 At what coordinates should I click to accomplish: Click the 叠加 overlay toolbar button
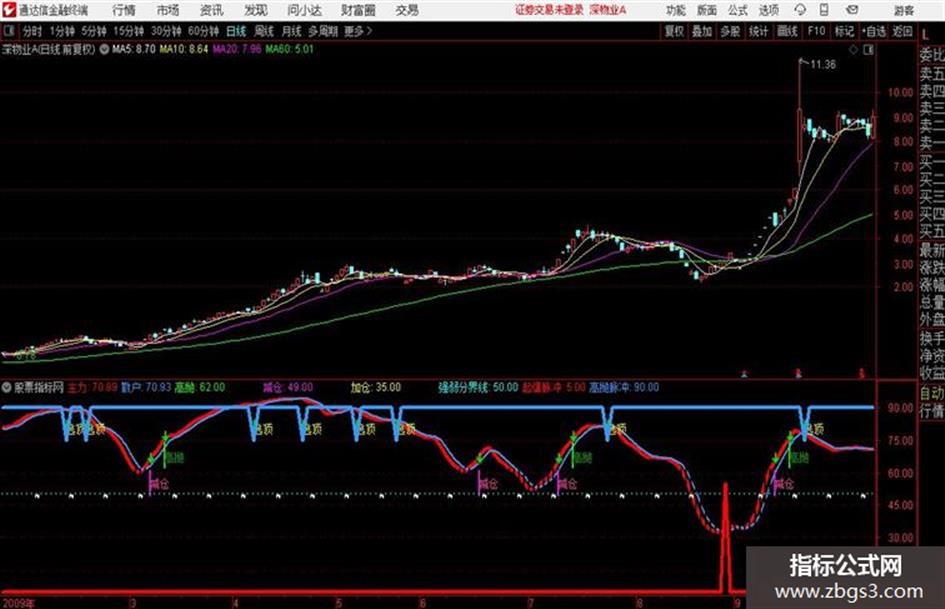[702, 31]
